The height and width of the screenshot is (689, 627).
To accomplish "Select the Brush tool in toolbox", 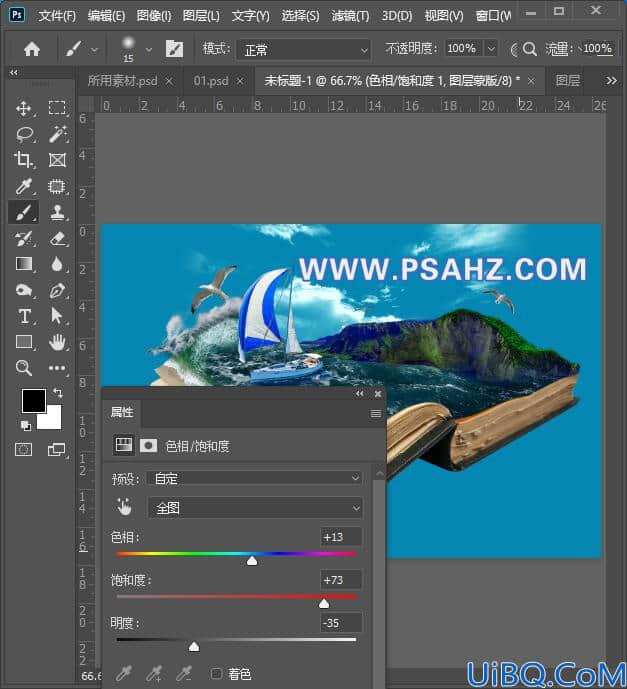I will pos(23,213).
